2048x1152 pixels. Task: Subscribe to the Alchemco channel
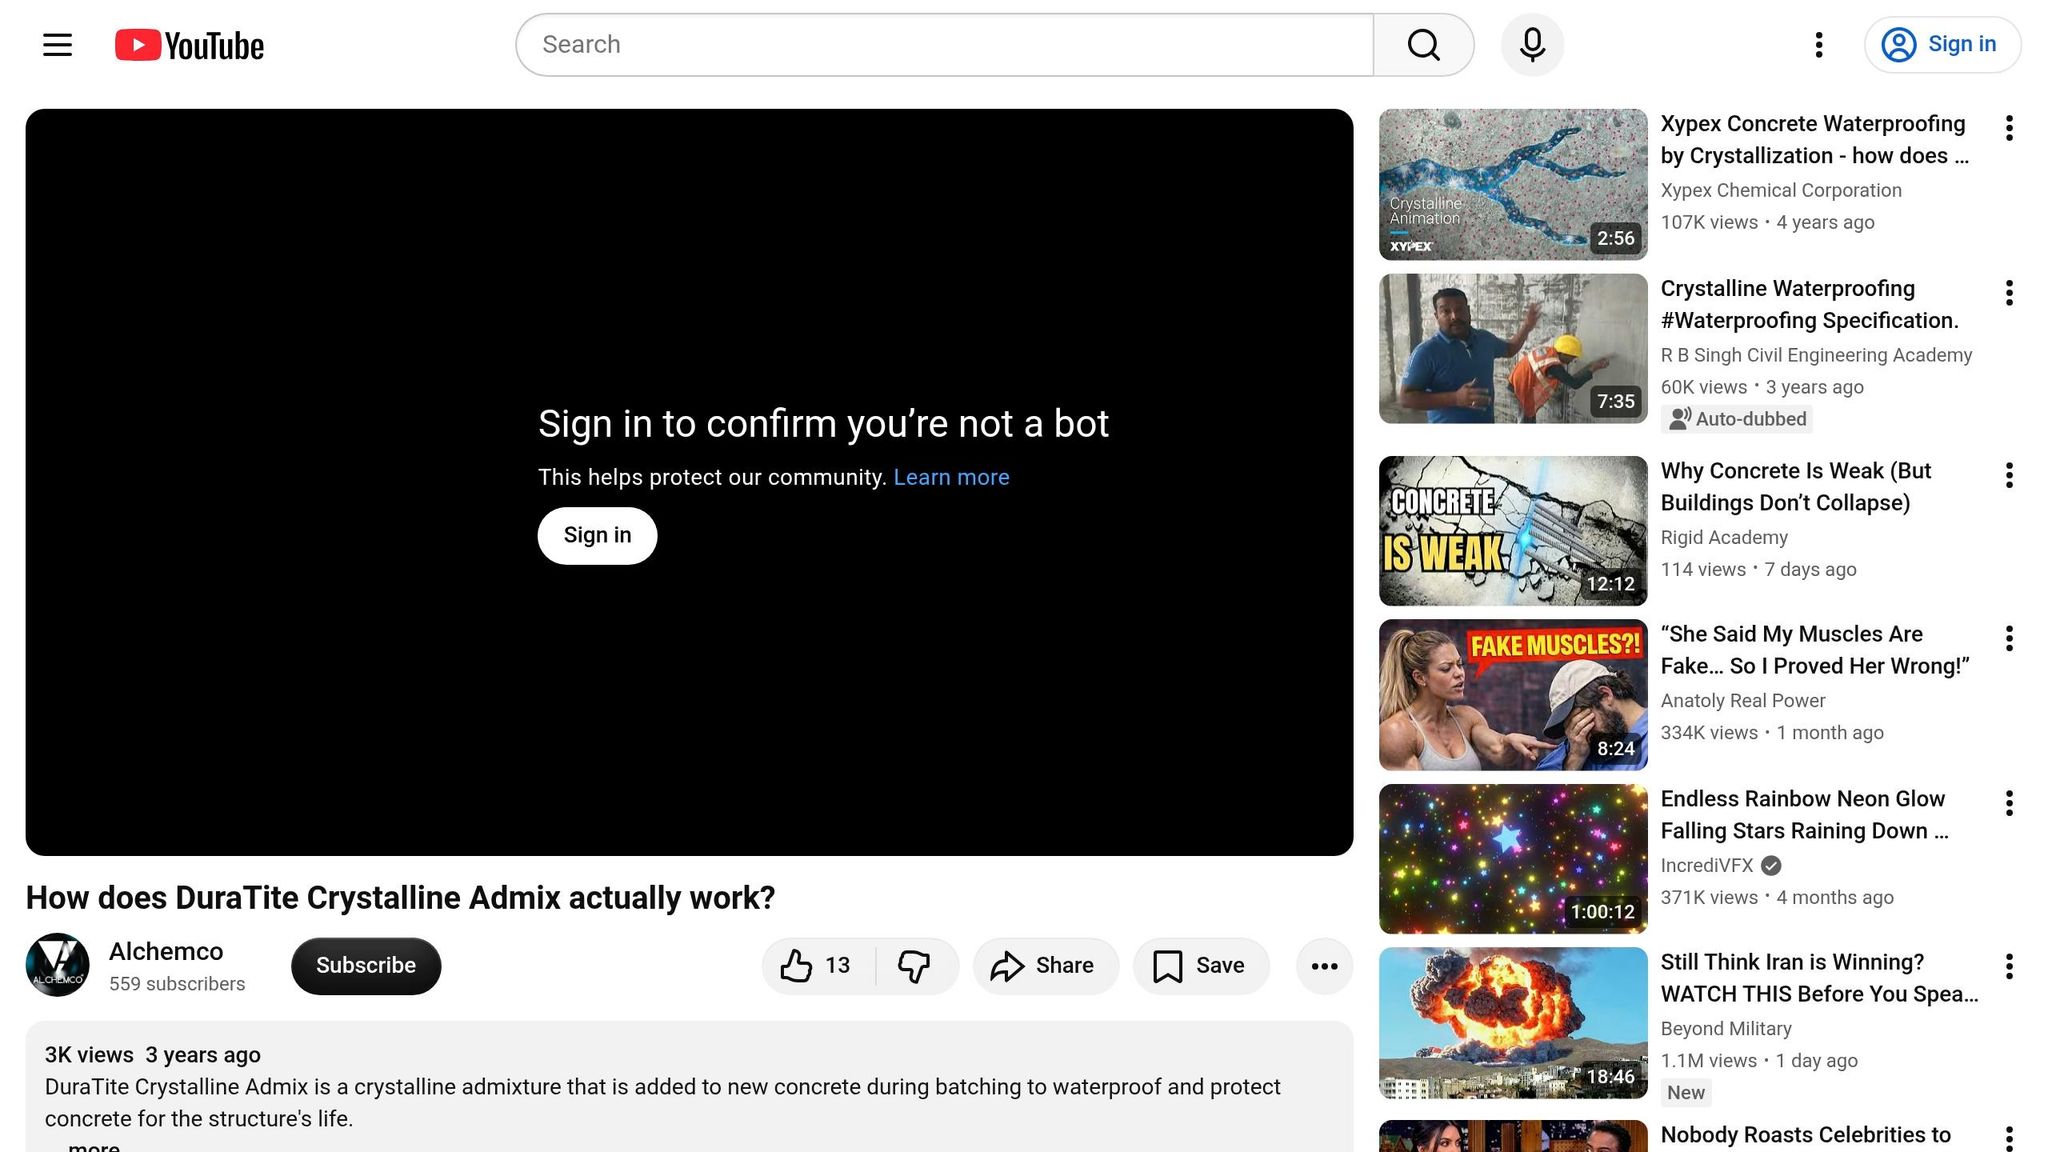click(x=366, y=966)
